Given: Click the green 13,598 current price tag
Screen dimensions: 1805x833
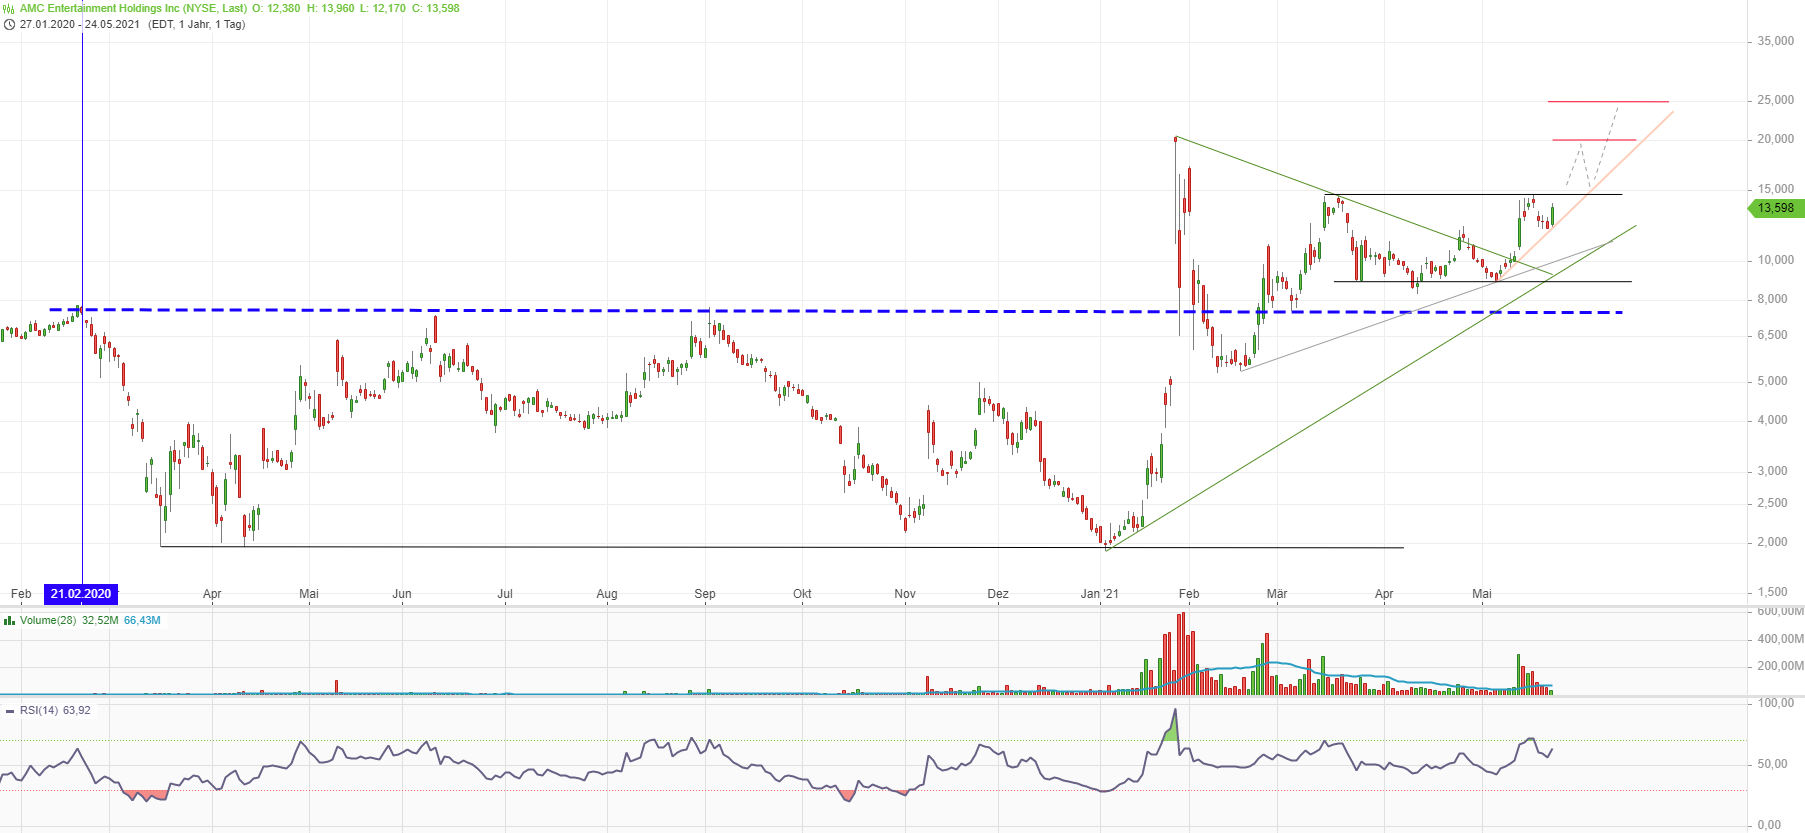Looking at the screenshot, I should coord(1776,208).
